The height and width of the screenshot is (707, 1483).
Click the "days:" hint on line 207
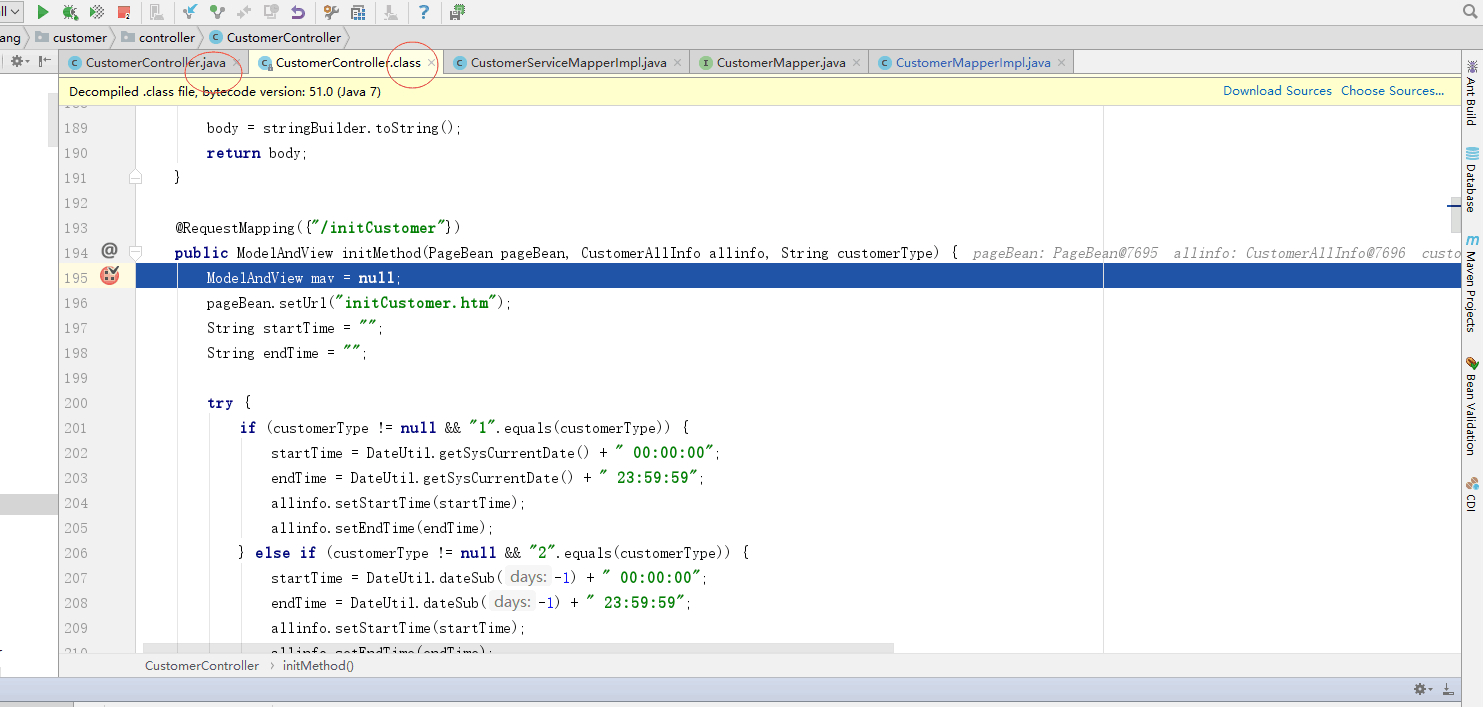[528, 577]
